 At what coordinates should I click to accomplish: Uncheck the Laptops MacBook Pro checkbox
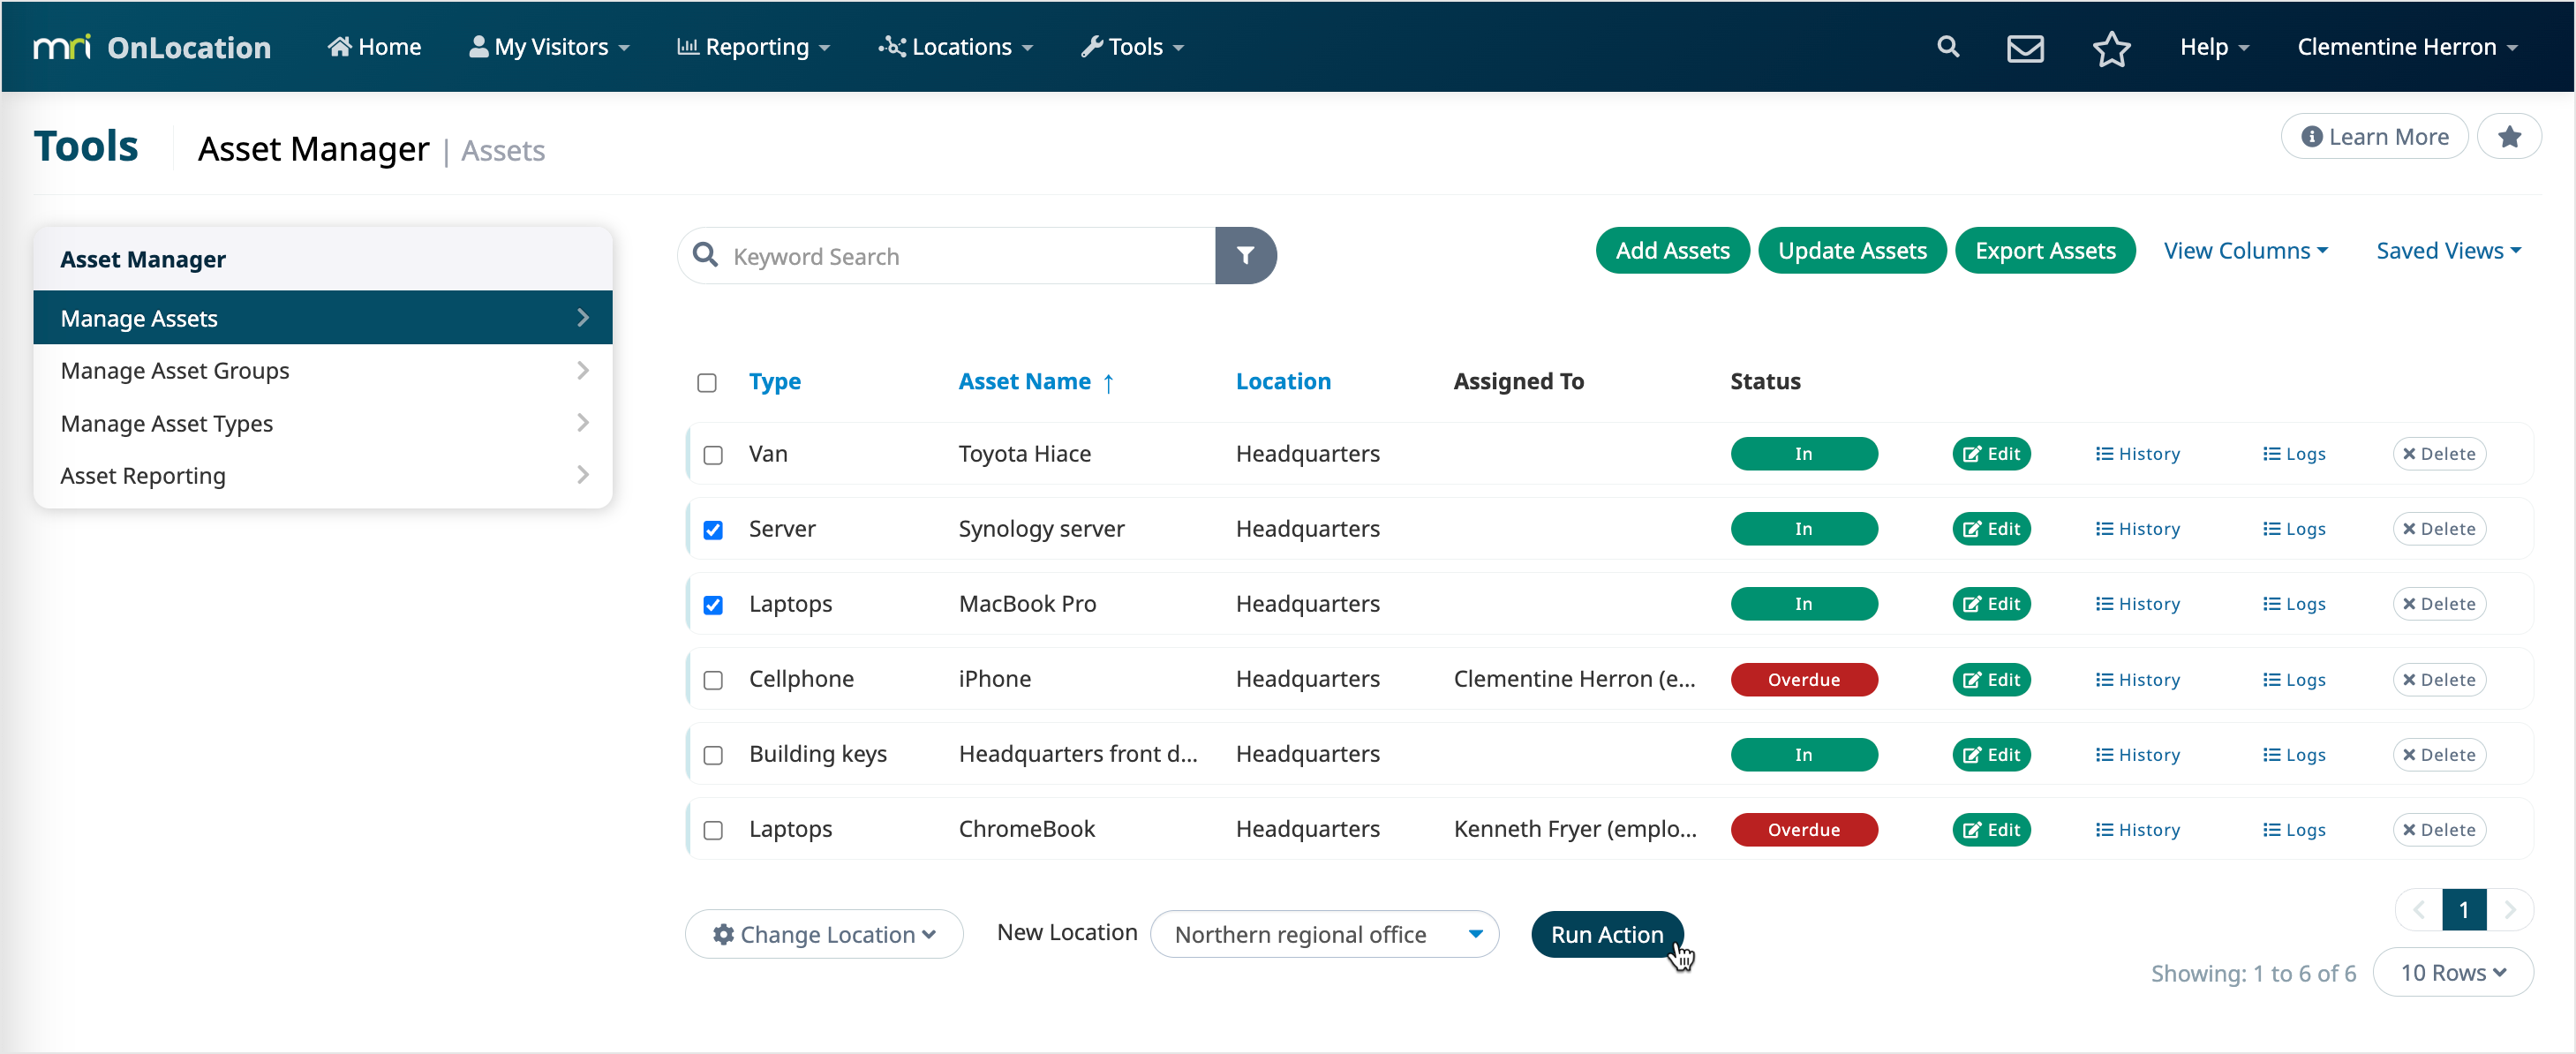pos(712,604)
